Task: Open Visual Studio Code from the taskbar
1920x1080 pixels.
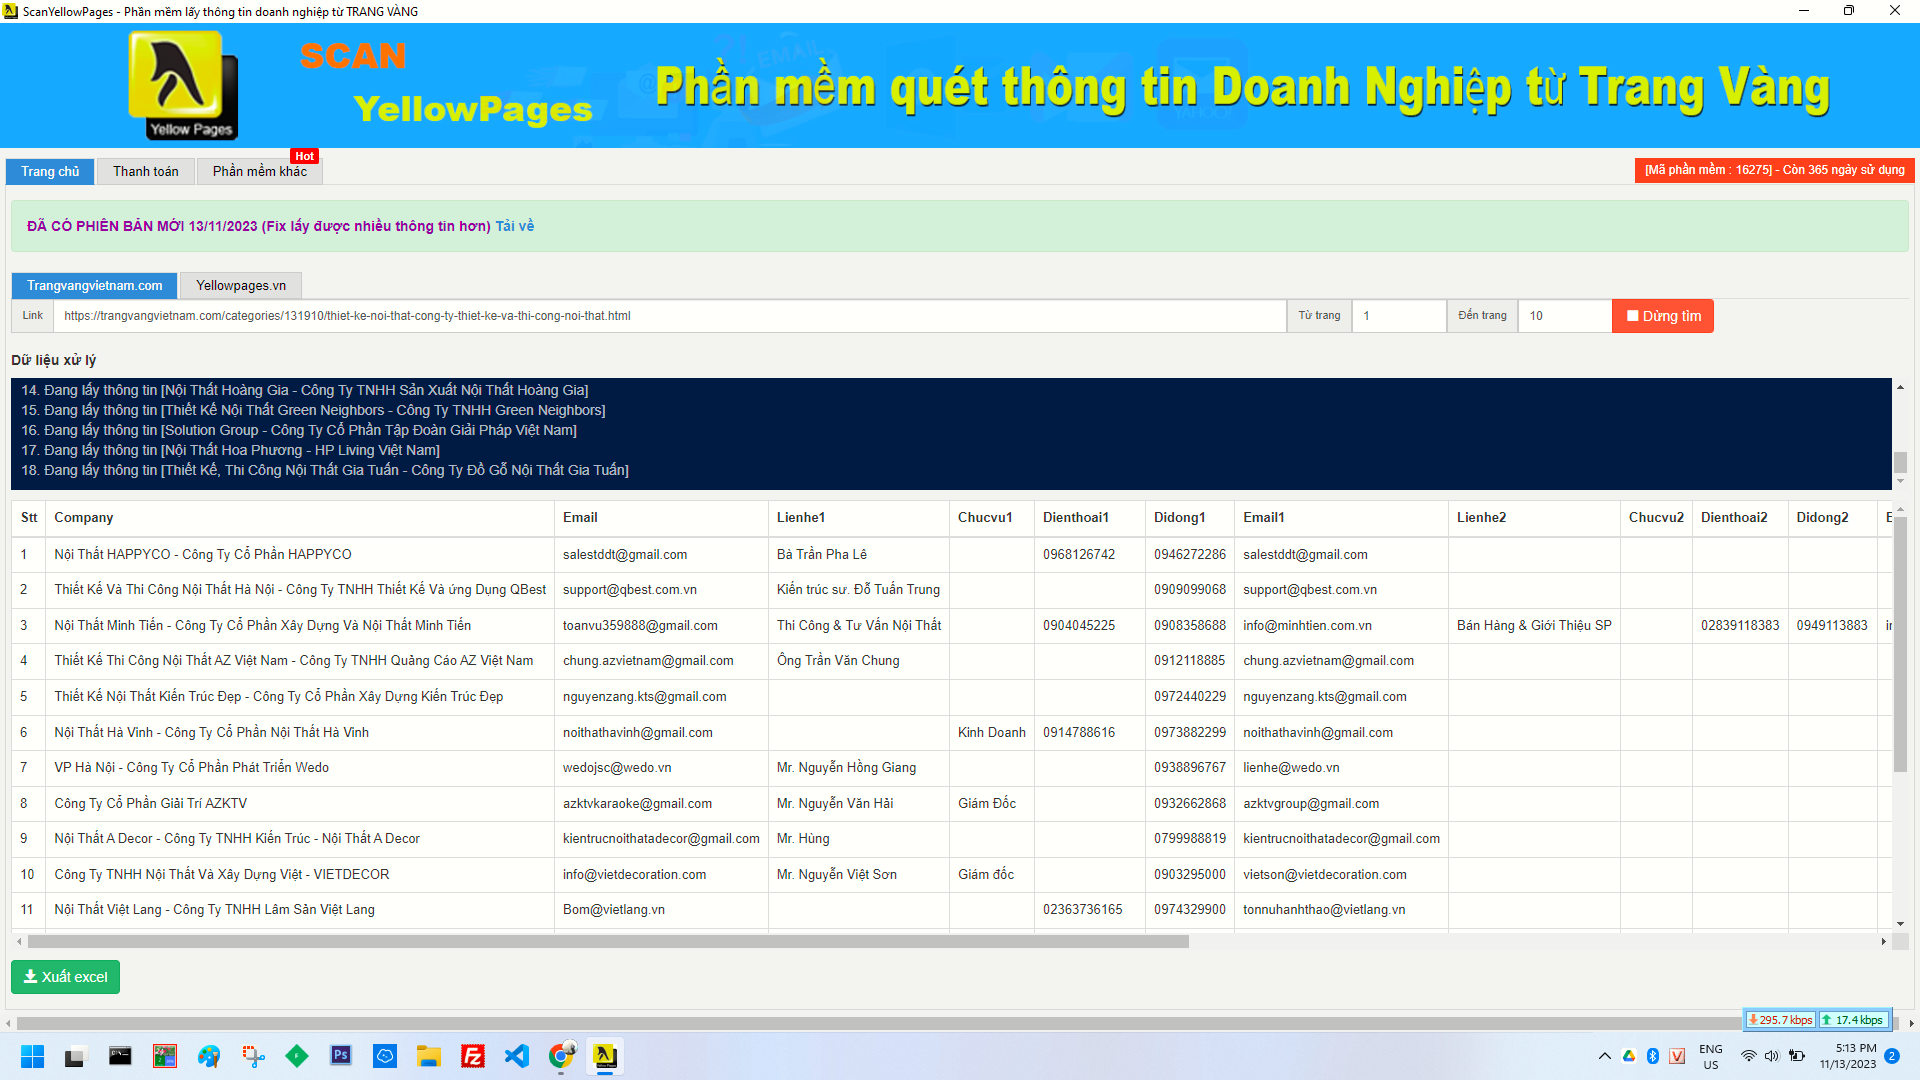Action: [x=517, y=1056]
